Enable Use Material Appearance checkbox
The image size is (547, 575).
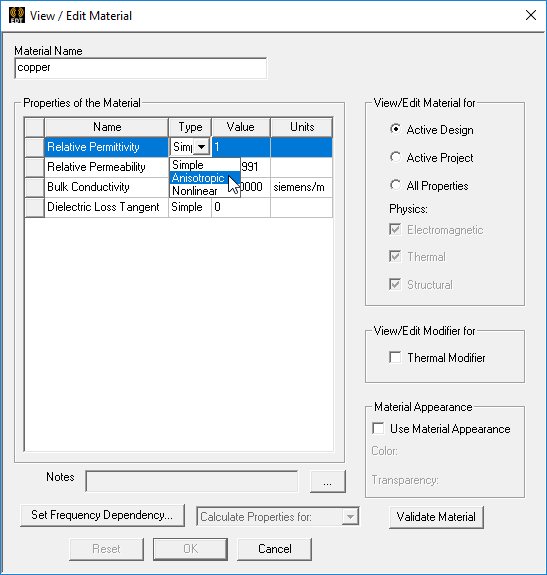[x=378, y=428]
